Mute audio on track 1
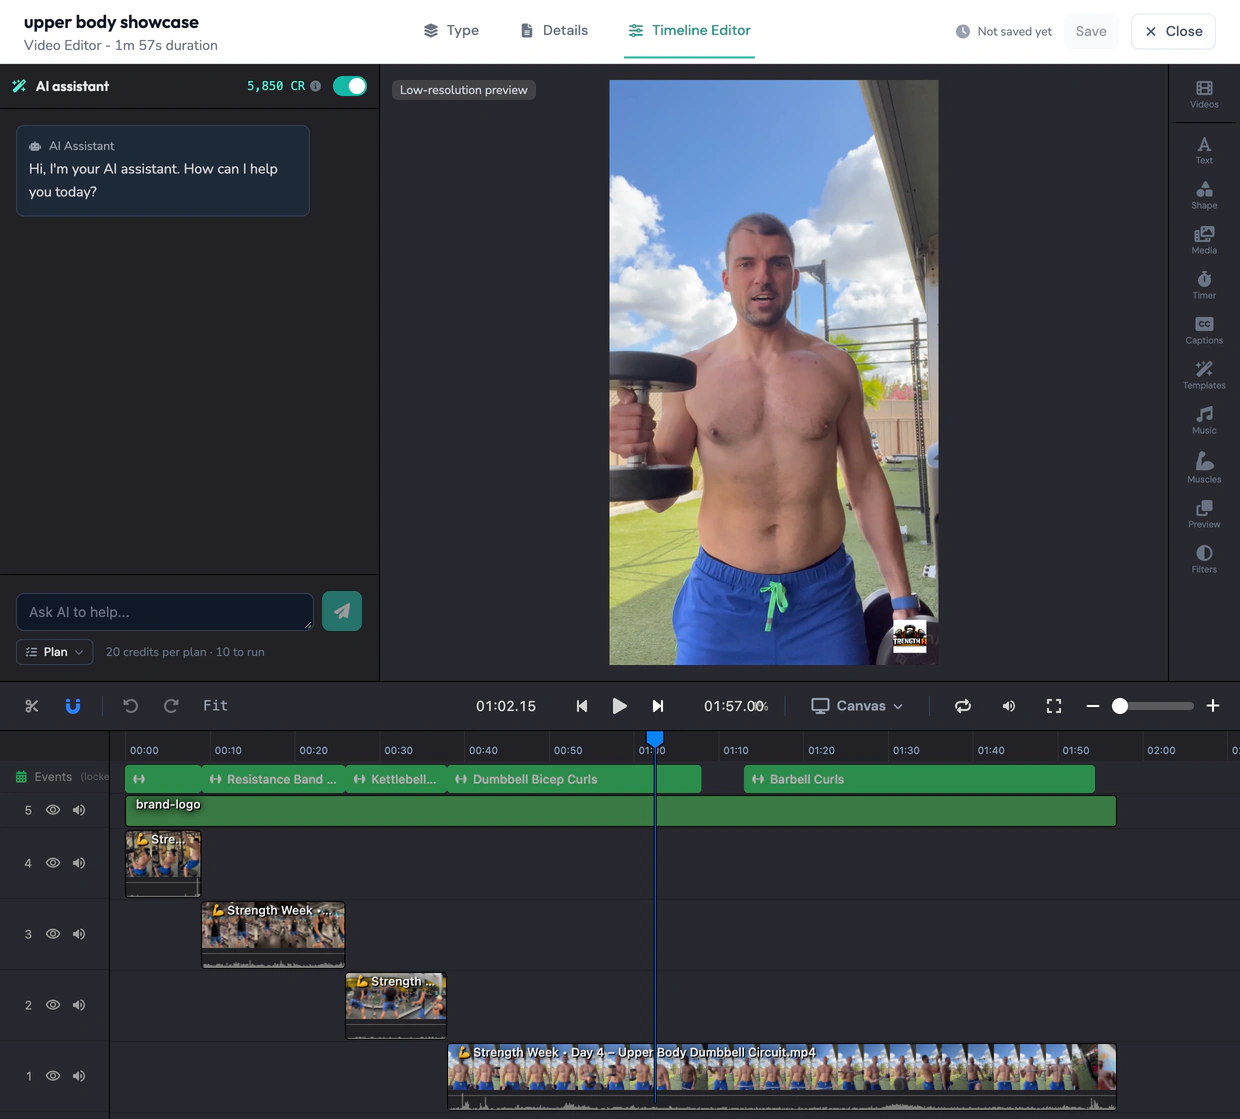 coord(79,1076)
